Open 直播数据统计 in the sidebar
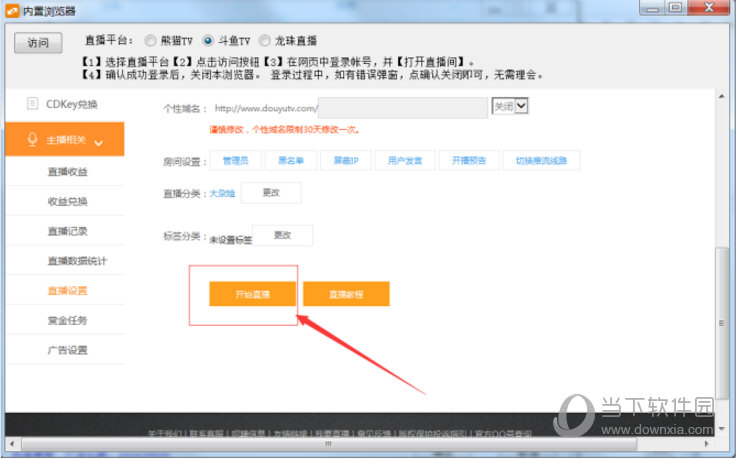This screenshot has height=459, width=738. (x=77, y=261)
